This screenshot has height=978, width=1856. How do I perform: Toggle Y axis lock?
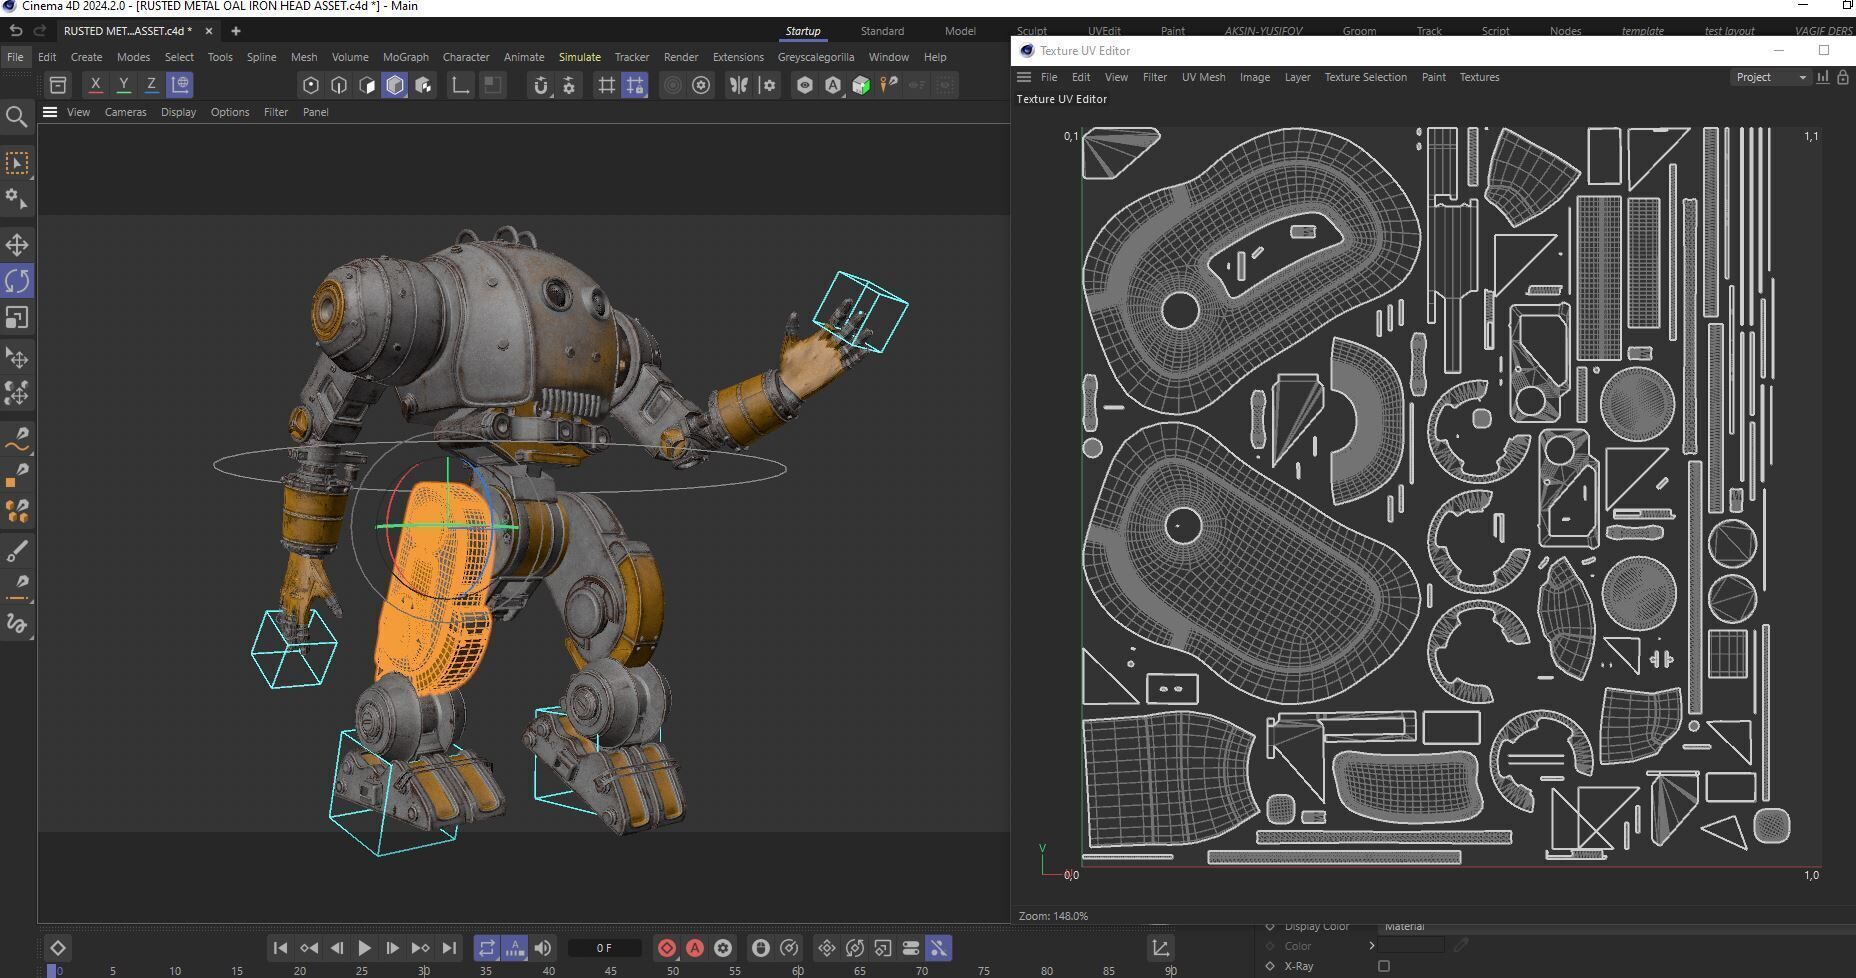point(123,85)
